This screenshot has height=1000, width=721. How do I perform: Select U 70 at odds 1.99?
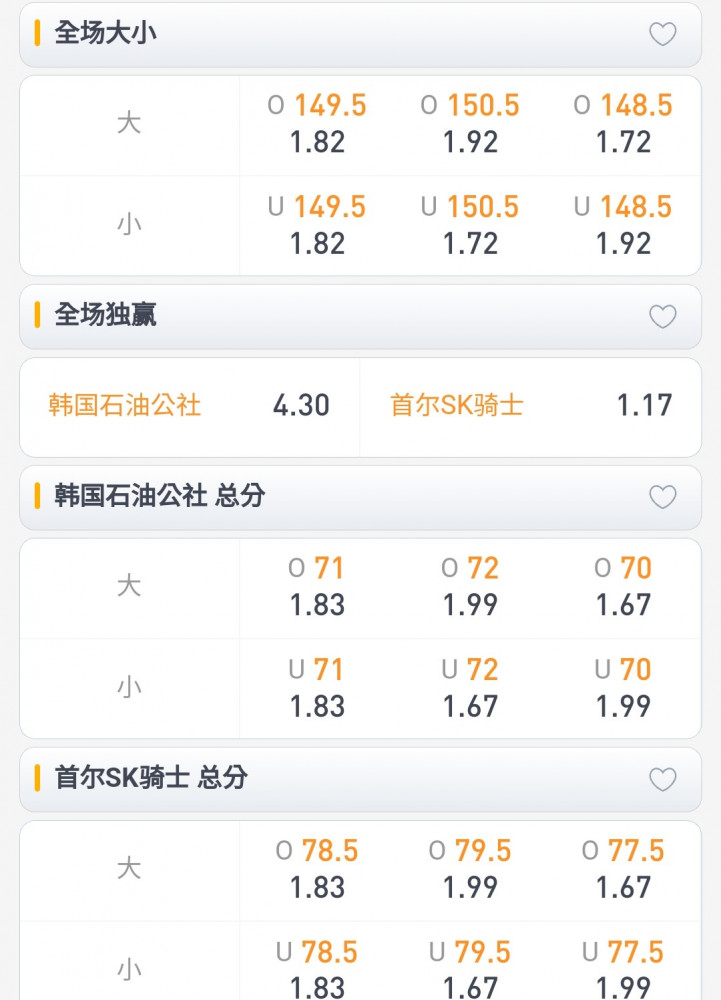pos(623,688)
